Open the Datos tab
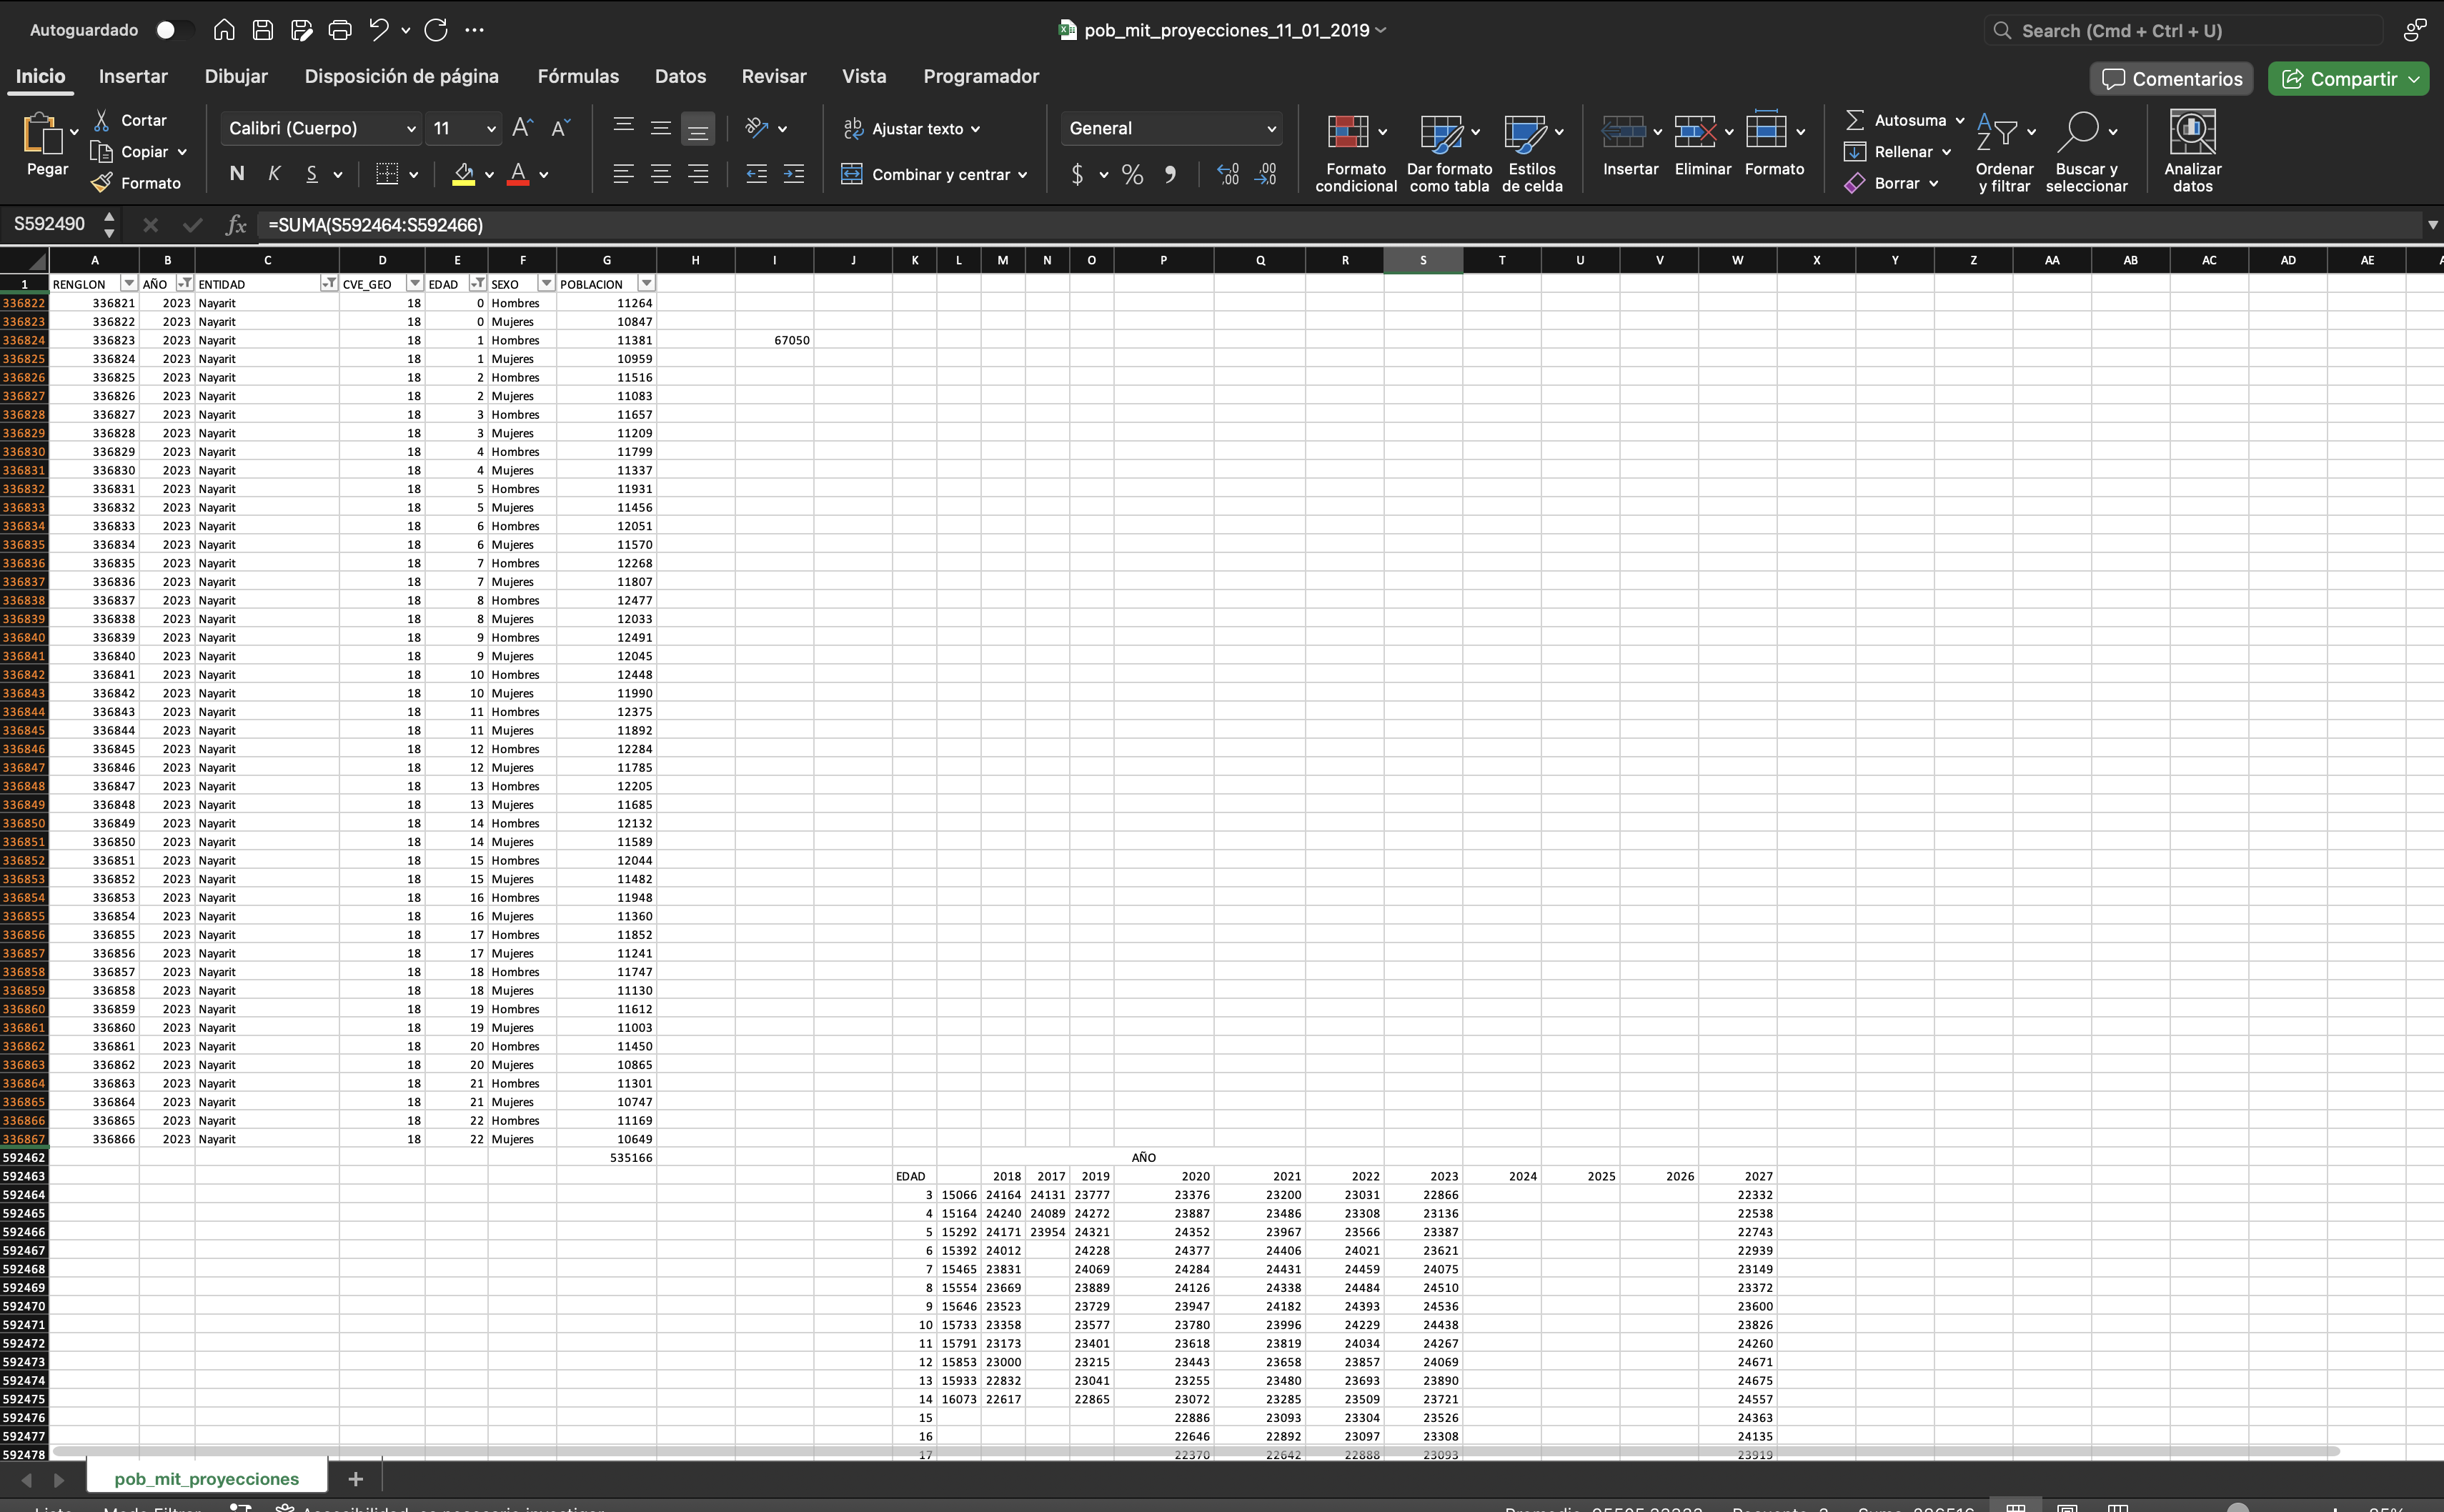Screen dimensions: 2444x1512 click(680, 76)
